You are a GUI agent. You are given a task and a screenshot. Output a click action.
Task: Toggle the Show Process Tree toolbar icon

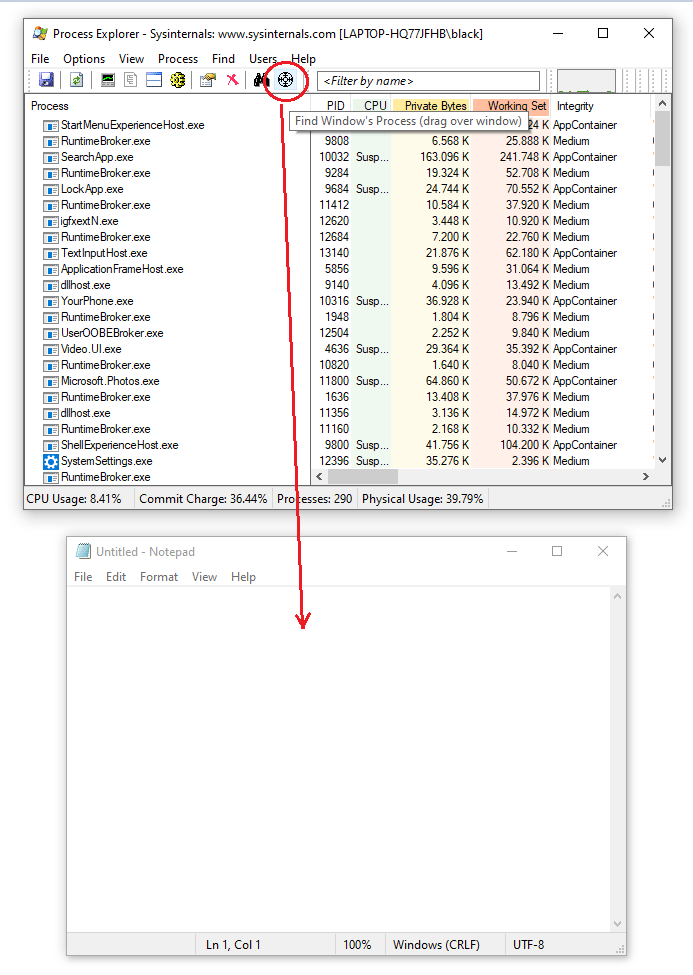pyautogui.click(x=131, y=80)
